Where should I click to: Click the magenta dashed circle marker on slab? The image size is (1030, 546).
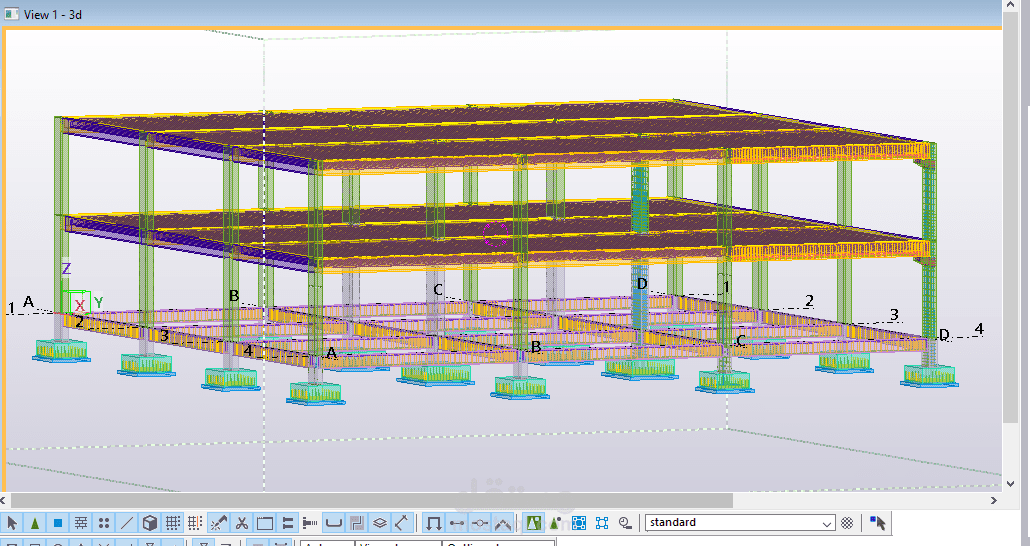point(496,233)
